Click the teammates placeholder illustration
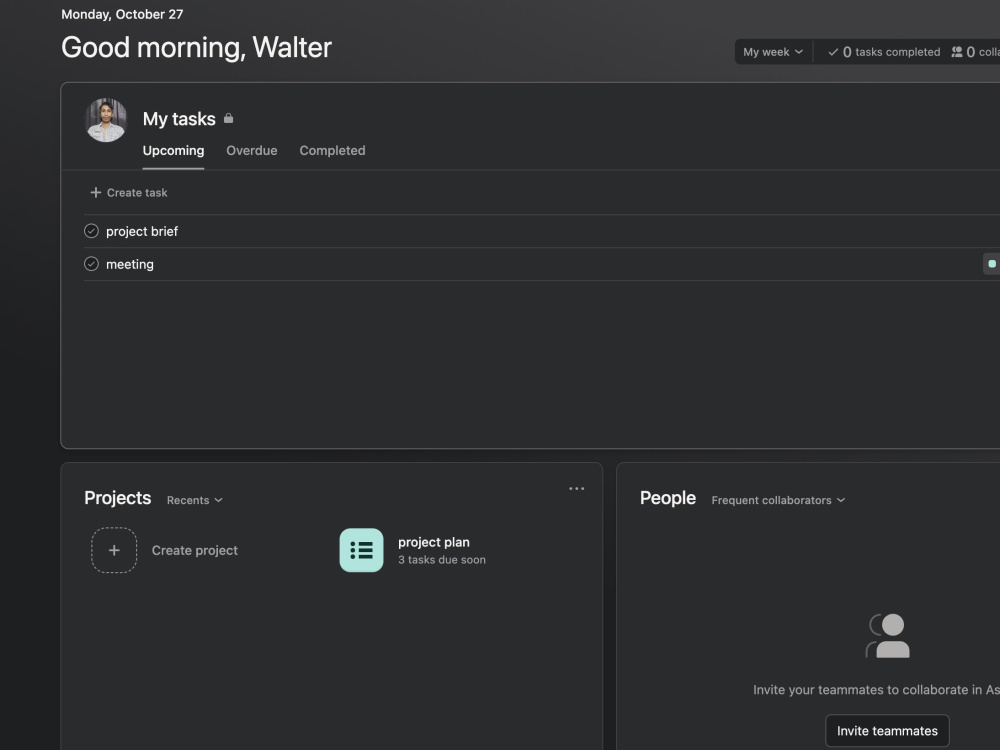 [888, 635]
